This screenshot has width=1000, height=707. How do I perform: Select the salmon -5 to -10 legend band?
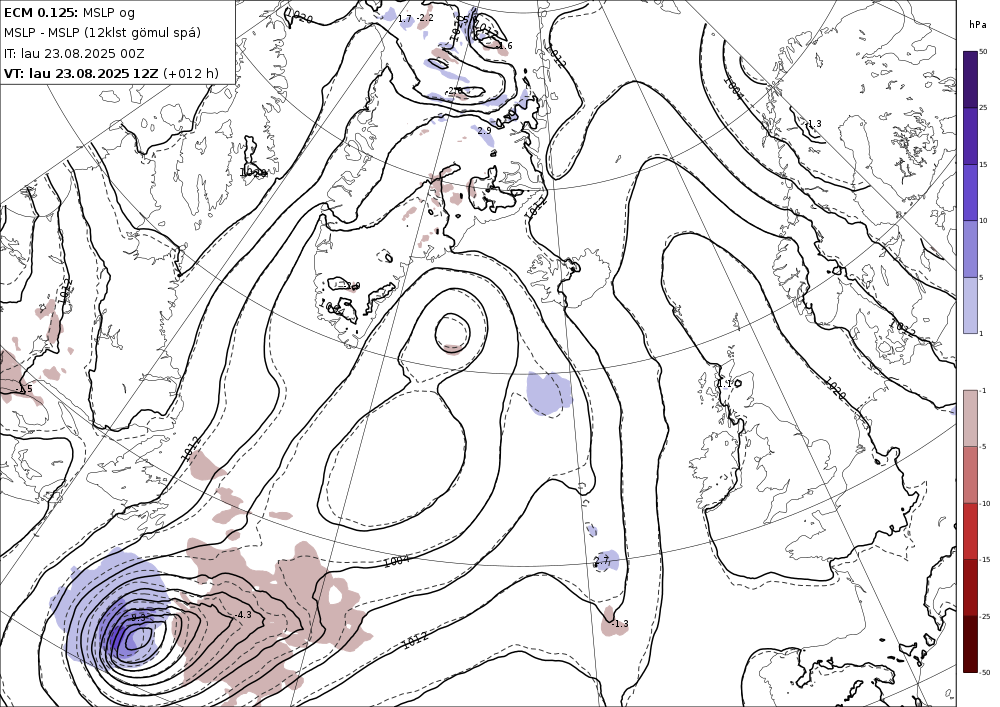coord(970,474)
